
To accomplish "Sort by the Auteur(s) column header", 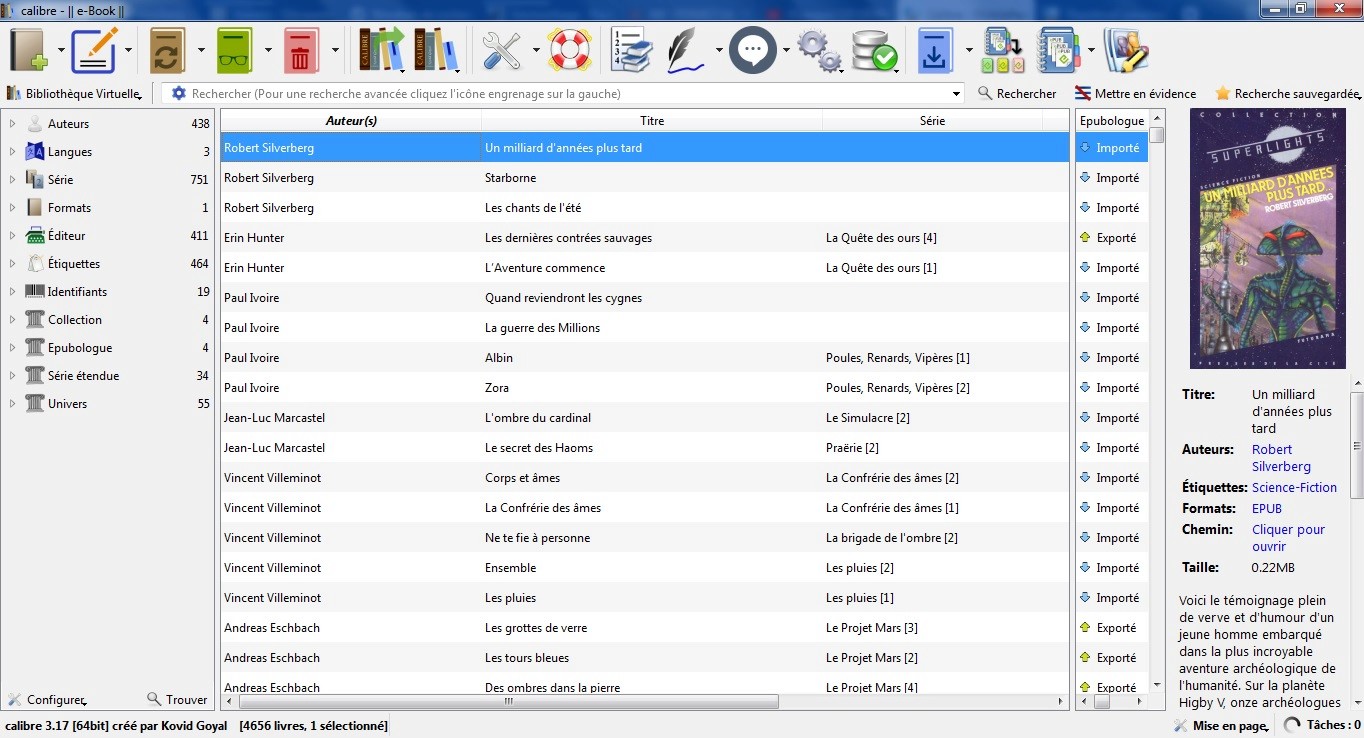I will pyautogui.click(x=351, y=121).
